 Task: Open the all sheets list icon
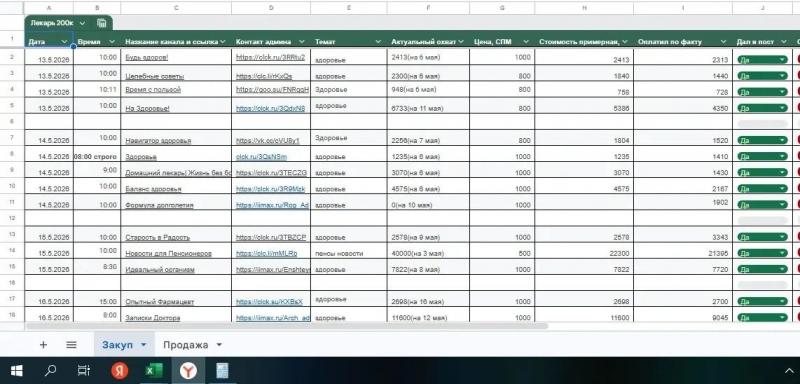click(x=71, y=345)
